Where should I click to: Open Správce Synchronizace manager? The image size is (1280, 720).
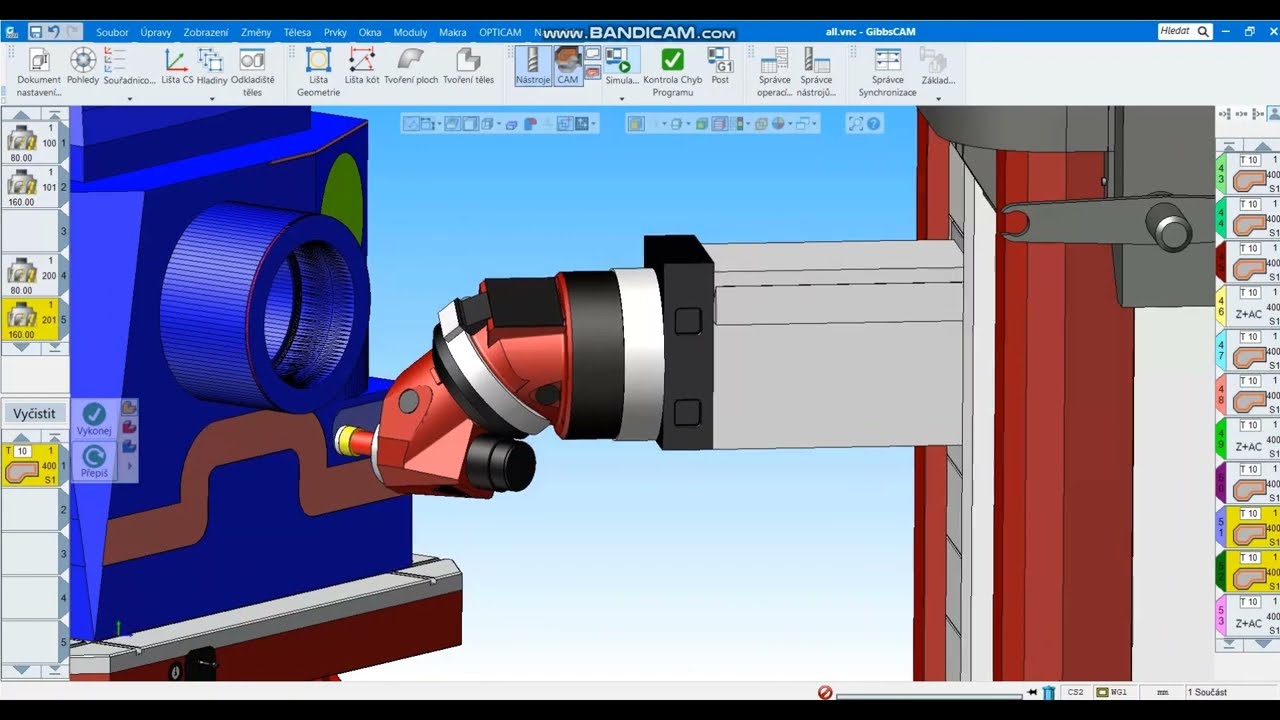pos(887,71)
